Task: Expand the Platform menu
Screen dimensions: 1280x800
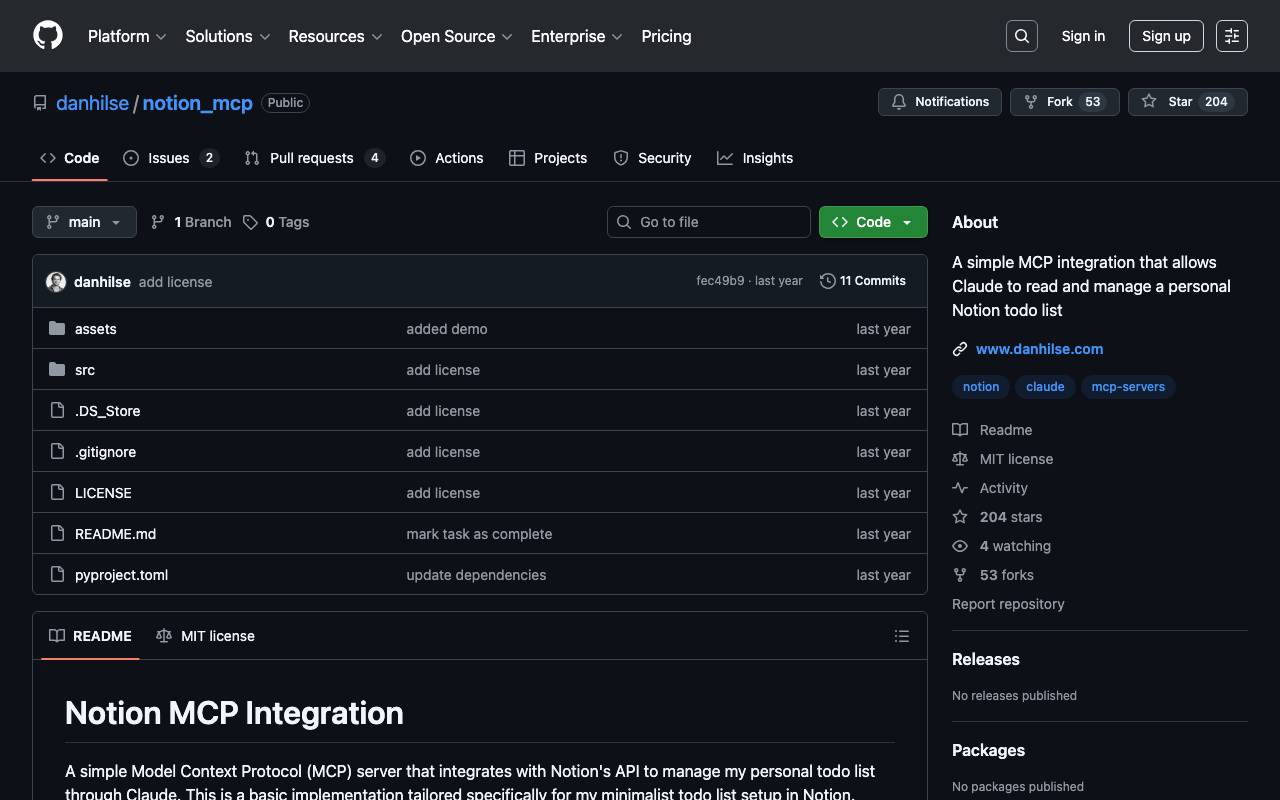Action: coord(127,36)
